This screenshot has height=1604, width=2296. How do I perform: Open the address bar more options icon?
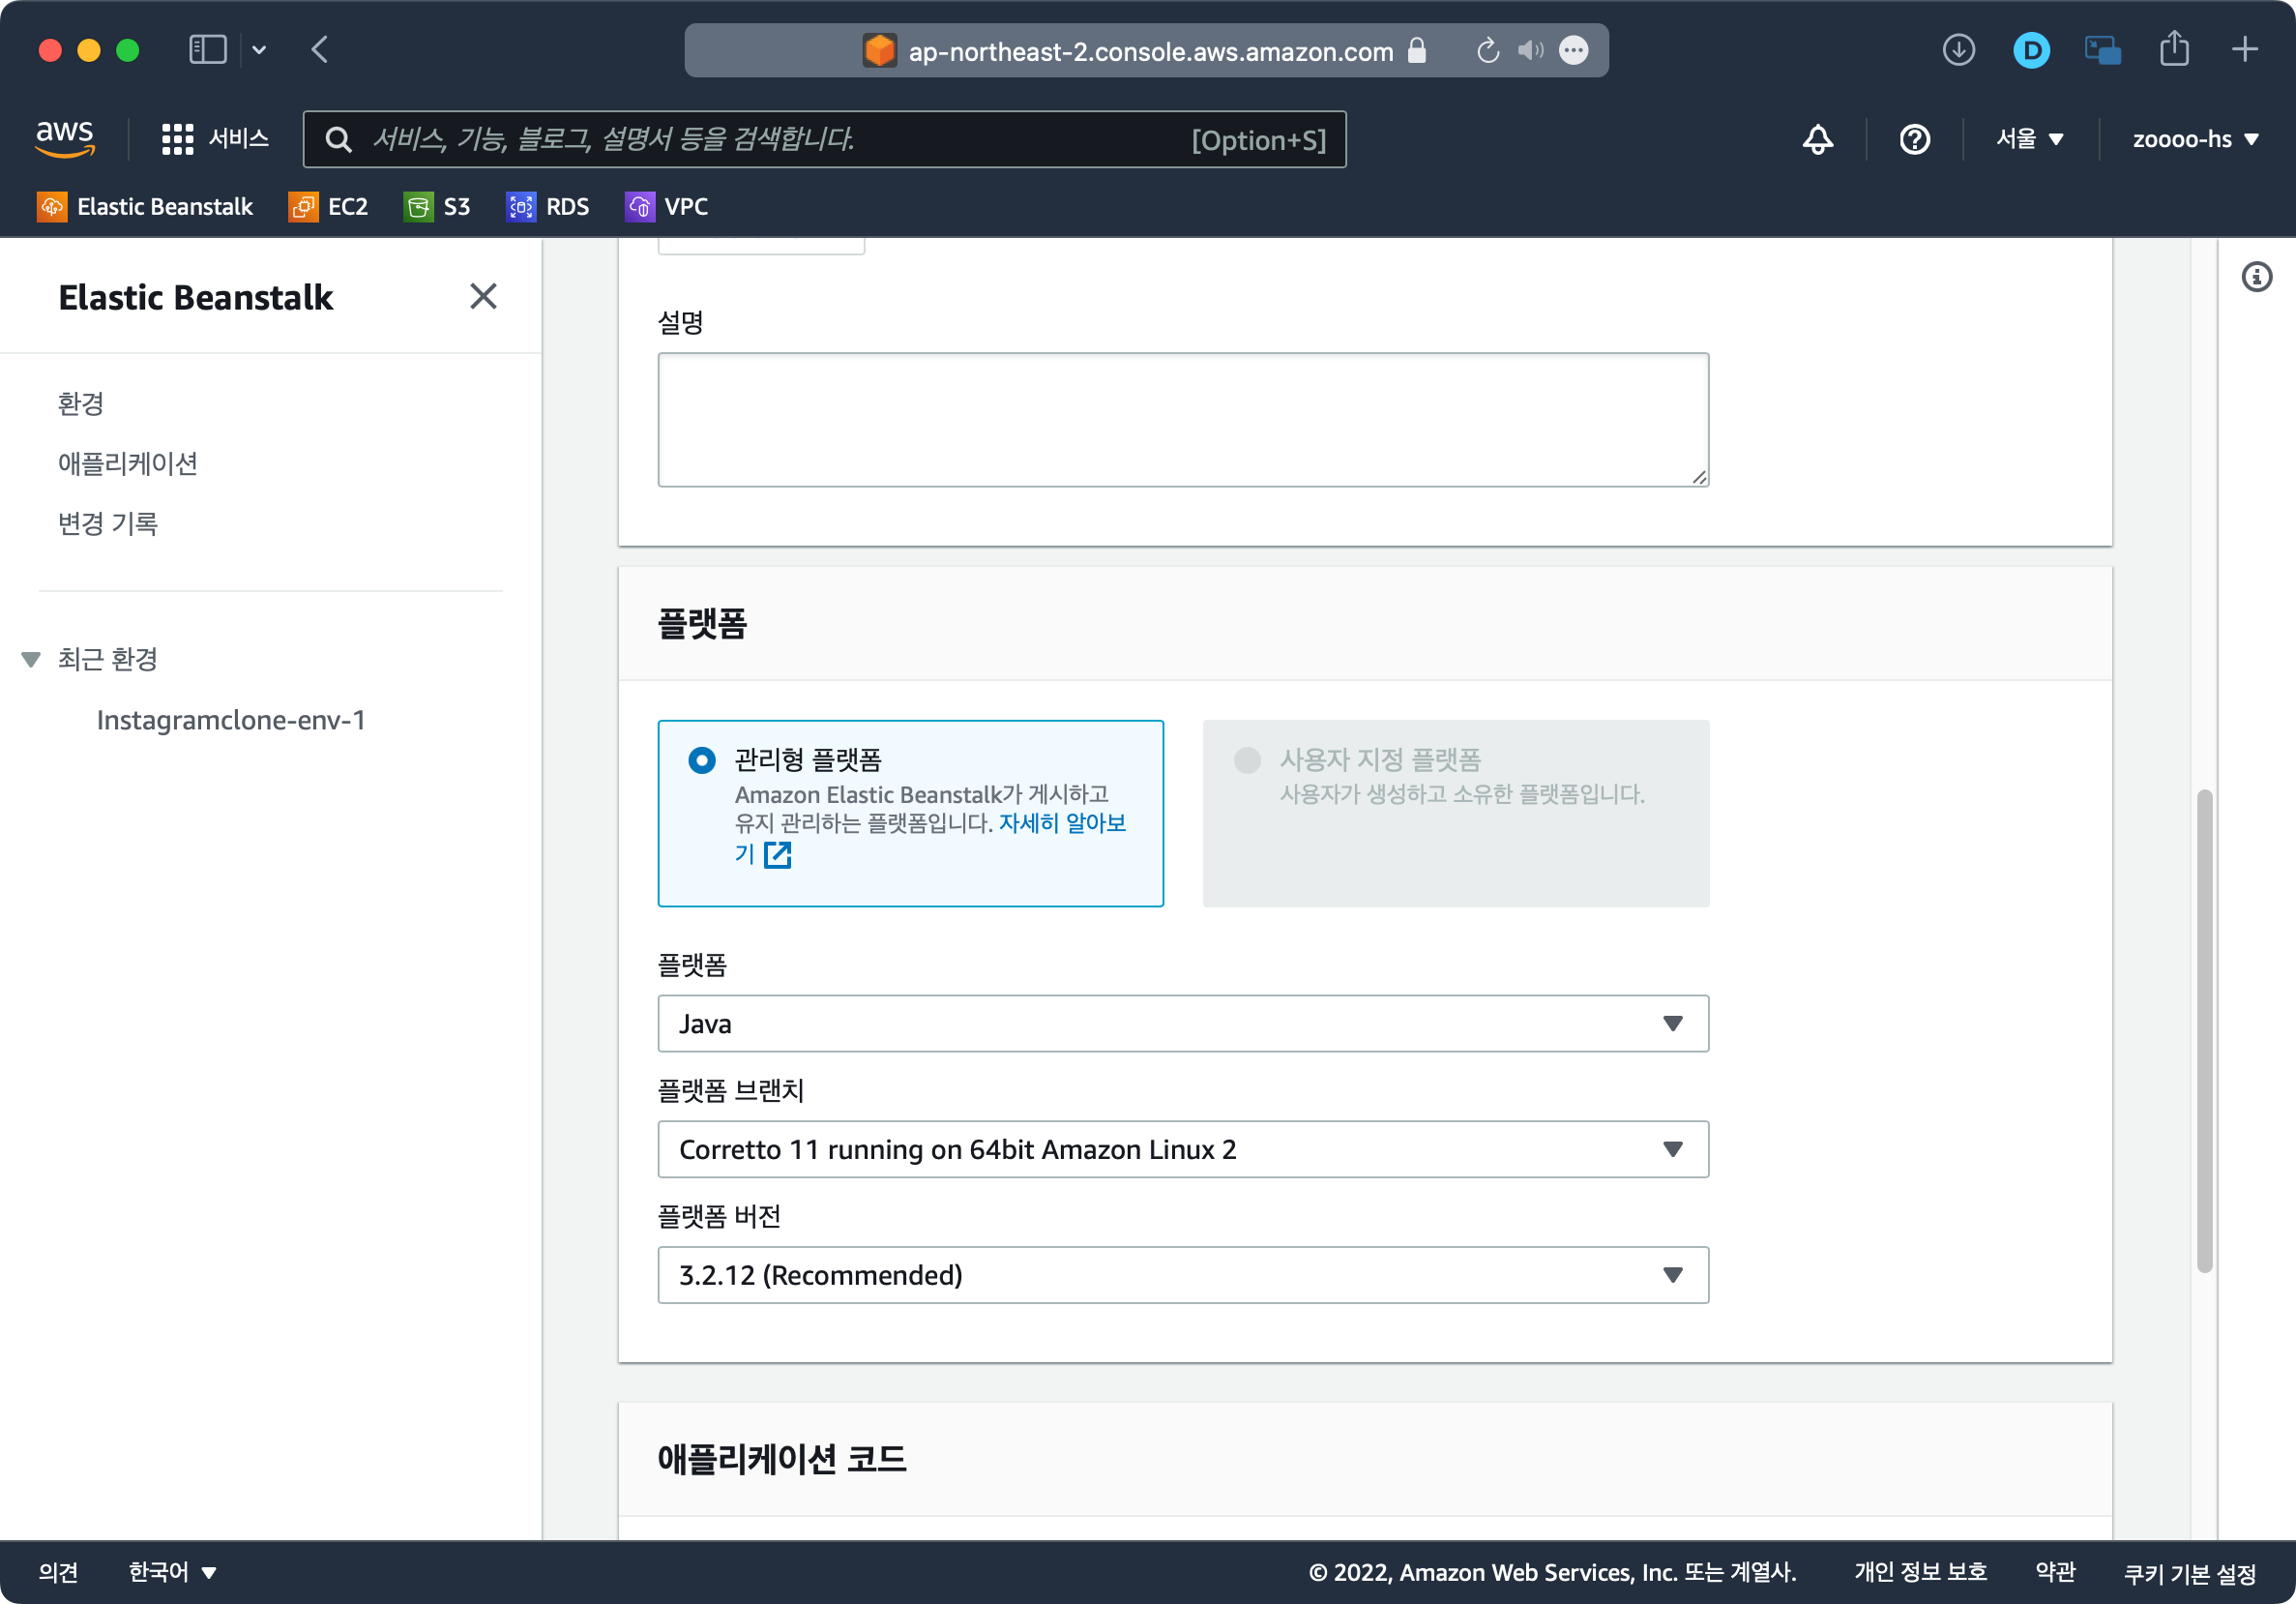pos(1573,50)
